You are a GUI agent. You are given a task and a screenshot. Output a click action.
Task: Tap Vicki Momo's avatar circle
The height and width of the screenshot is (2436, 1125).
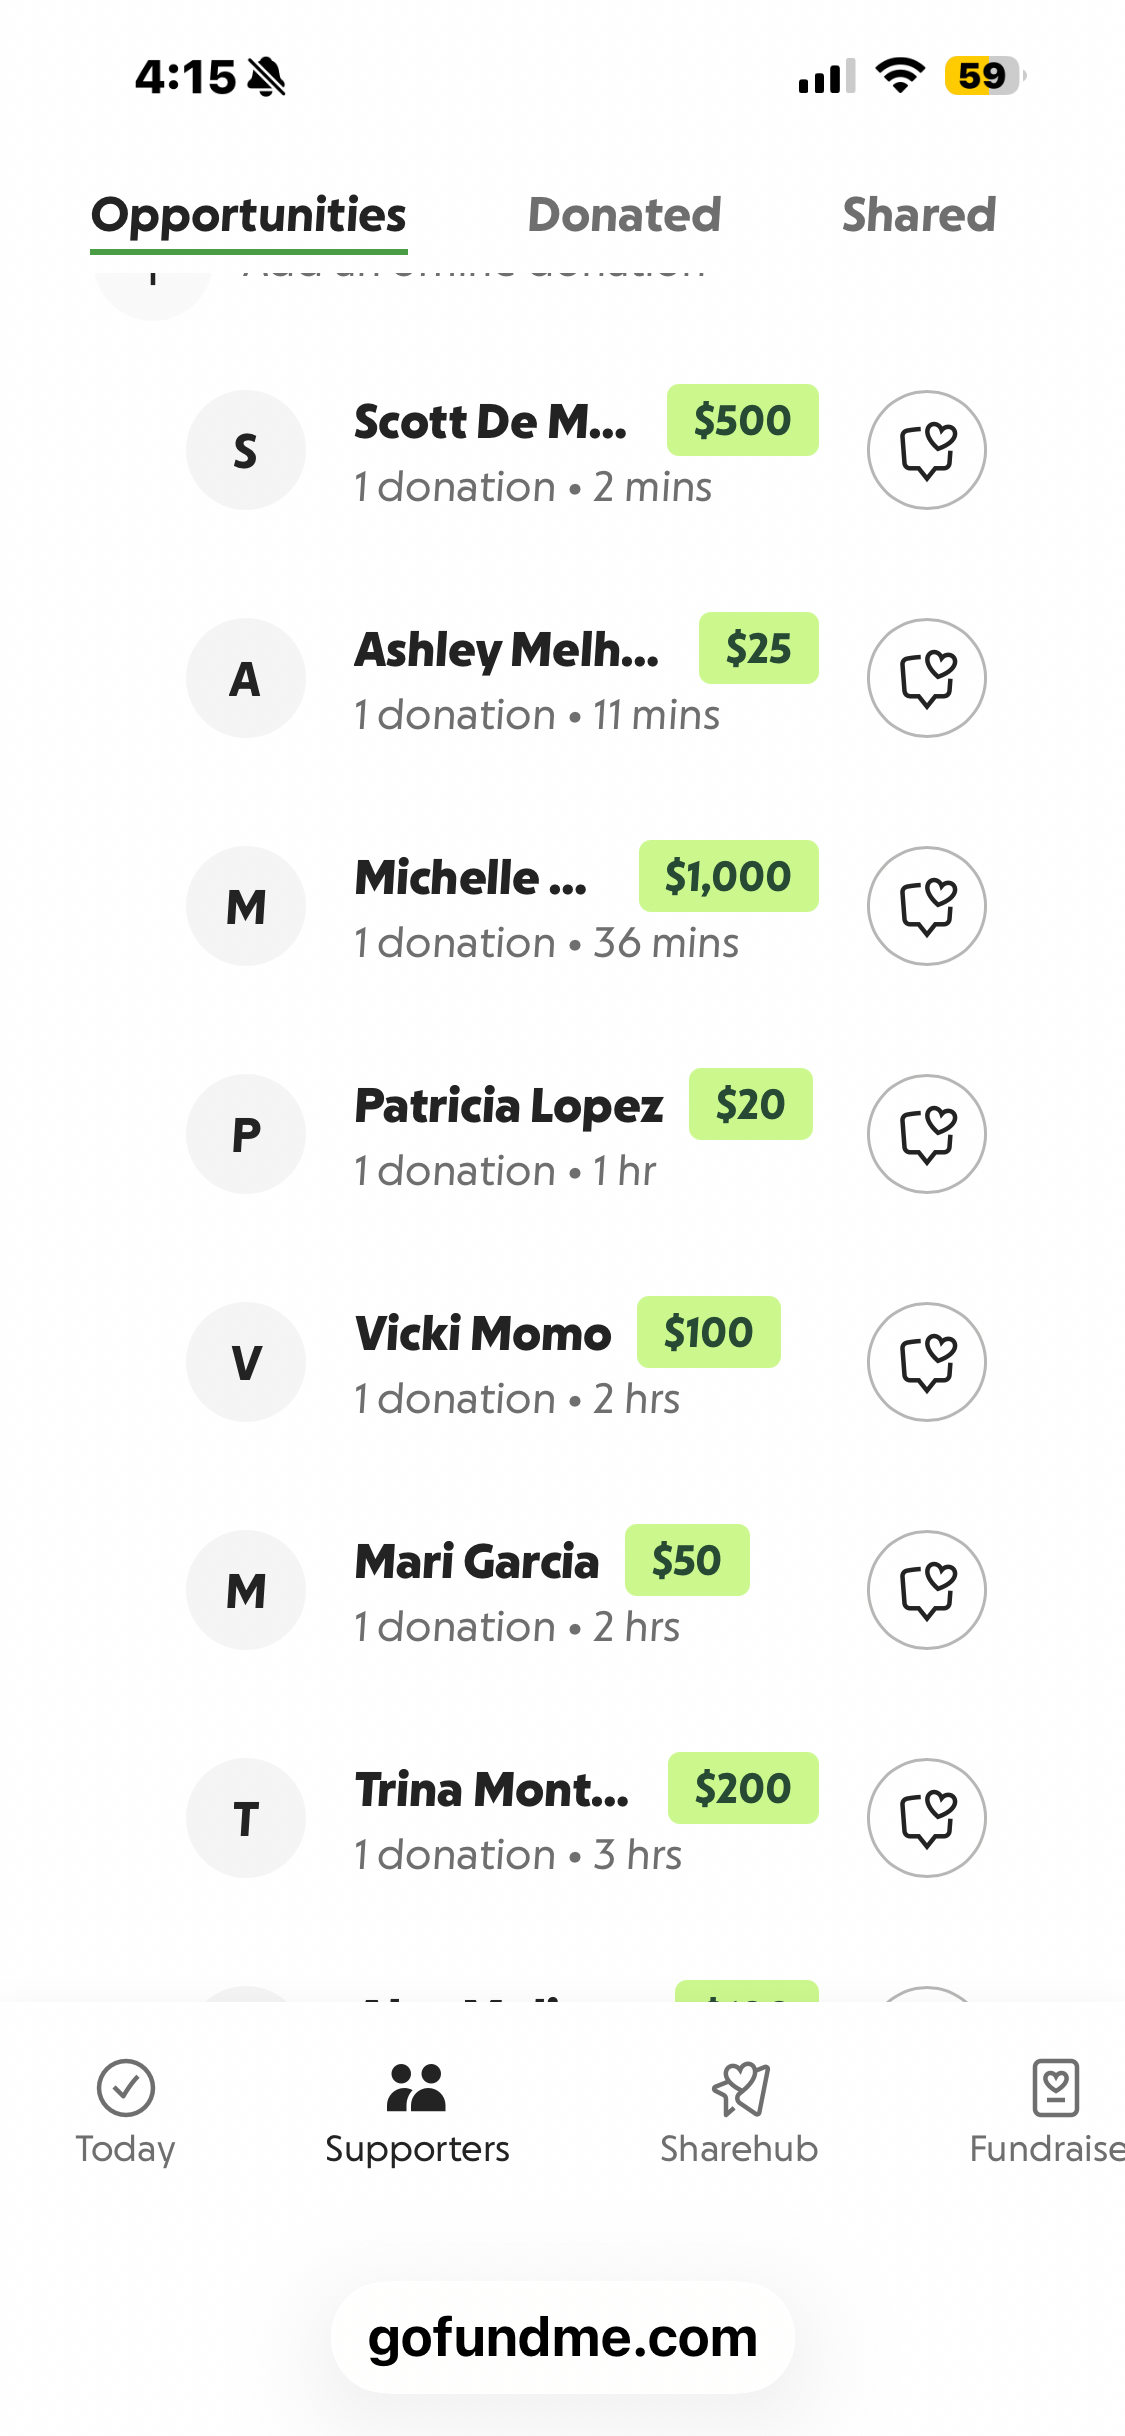pyautogui.click(x=246, y=1362)
